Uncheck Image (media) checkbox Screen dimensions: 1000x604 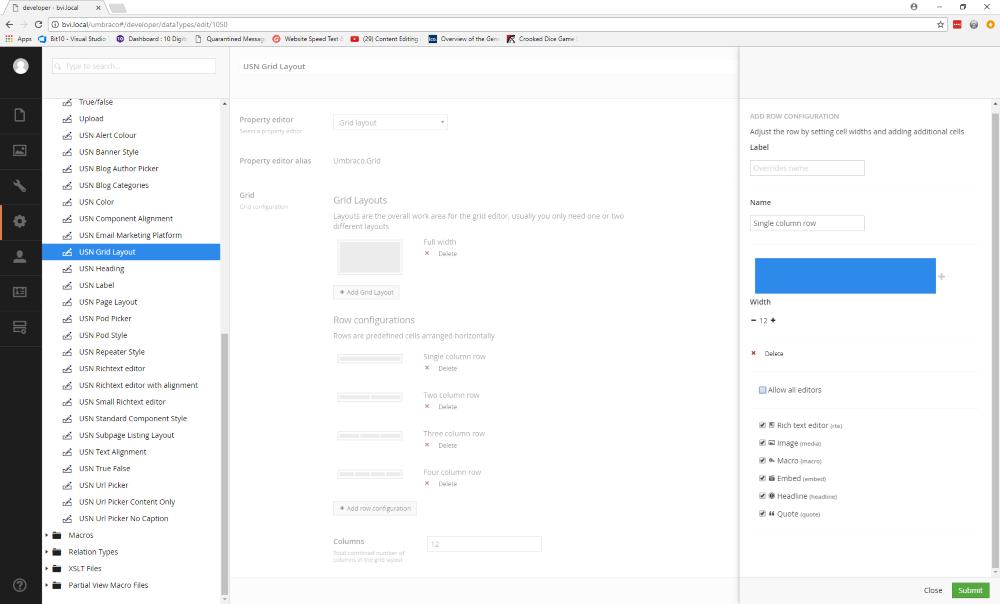pos(762,443)
